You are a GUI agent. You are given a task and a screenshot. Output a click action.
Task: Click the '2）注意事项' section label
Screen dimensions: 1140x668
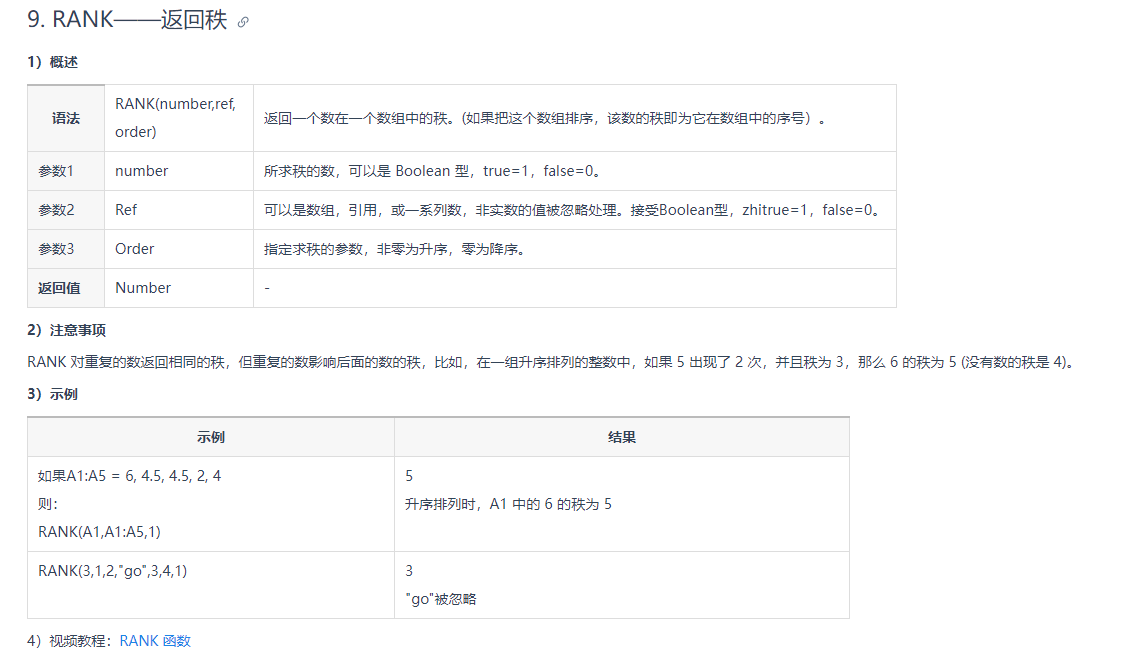(x=66, y=330)
